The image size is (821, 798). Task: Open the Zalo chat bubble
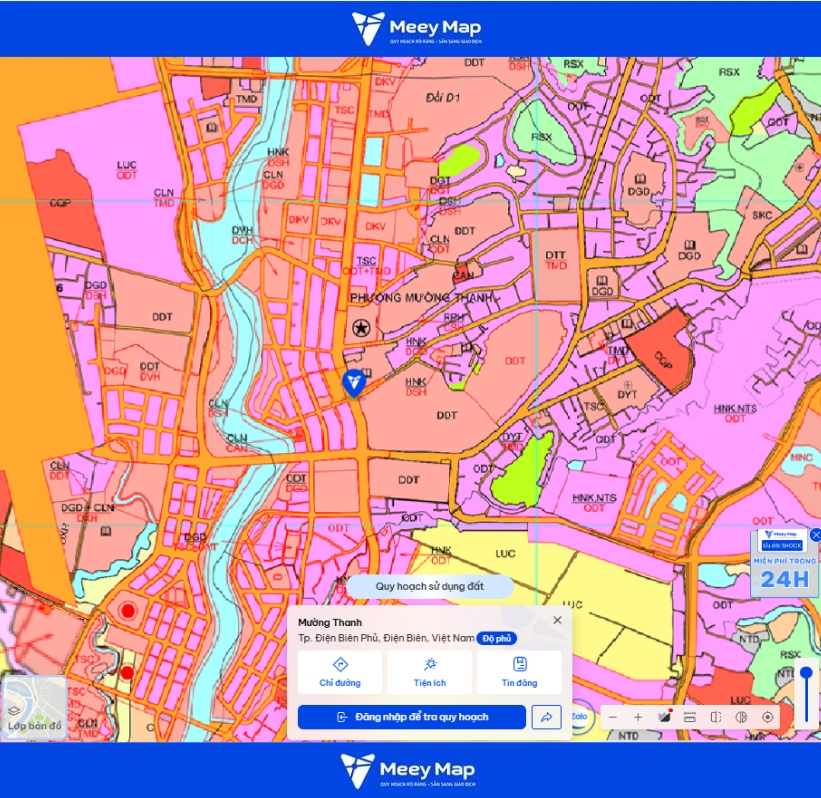[x=580, y=716]
